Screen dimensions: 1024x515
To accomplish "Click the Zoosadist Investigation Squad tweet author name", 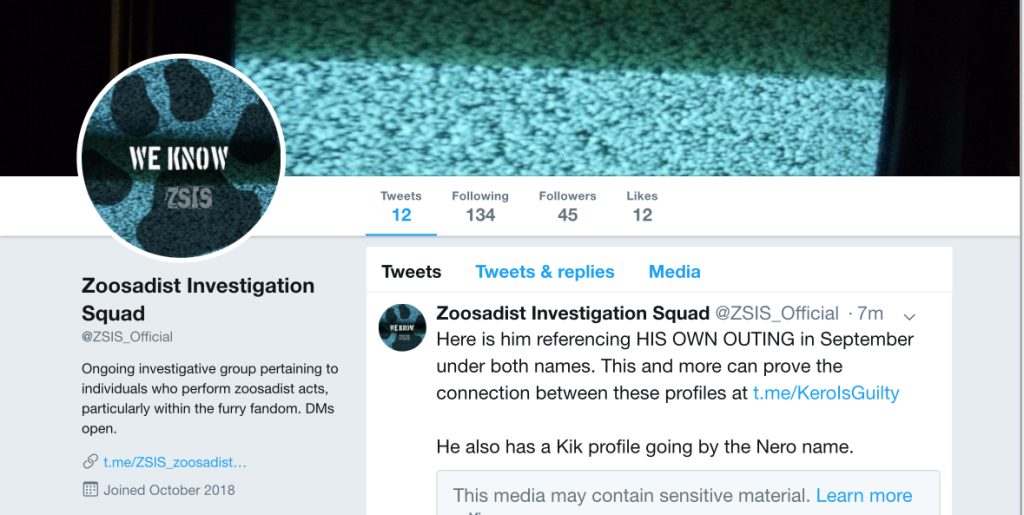I will click(573, 314).
